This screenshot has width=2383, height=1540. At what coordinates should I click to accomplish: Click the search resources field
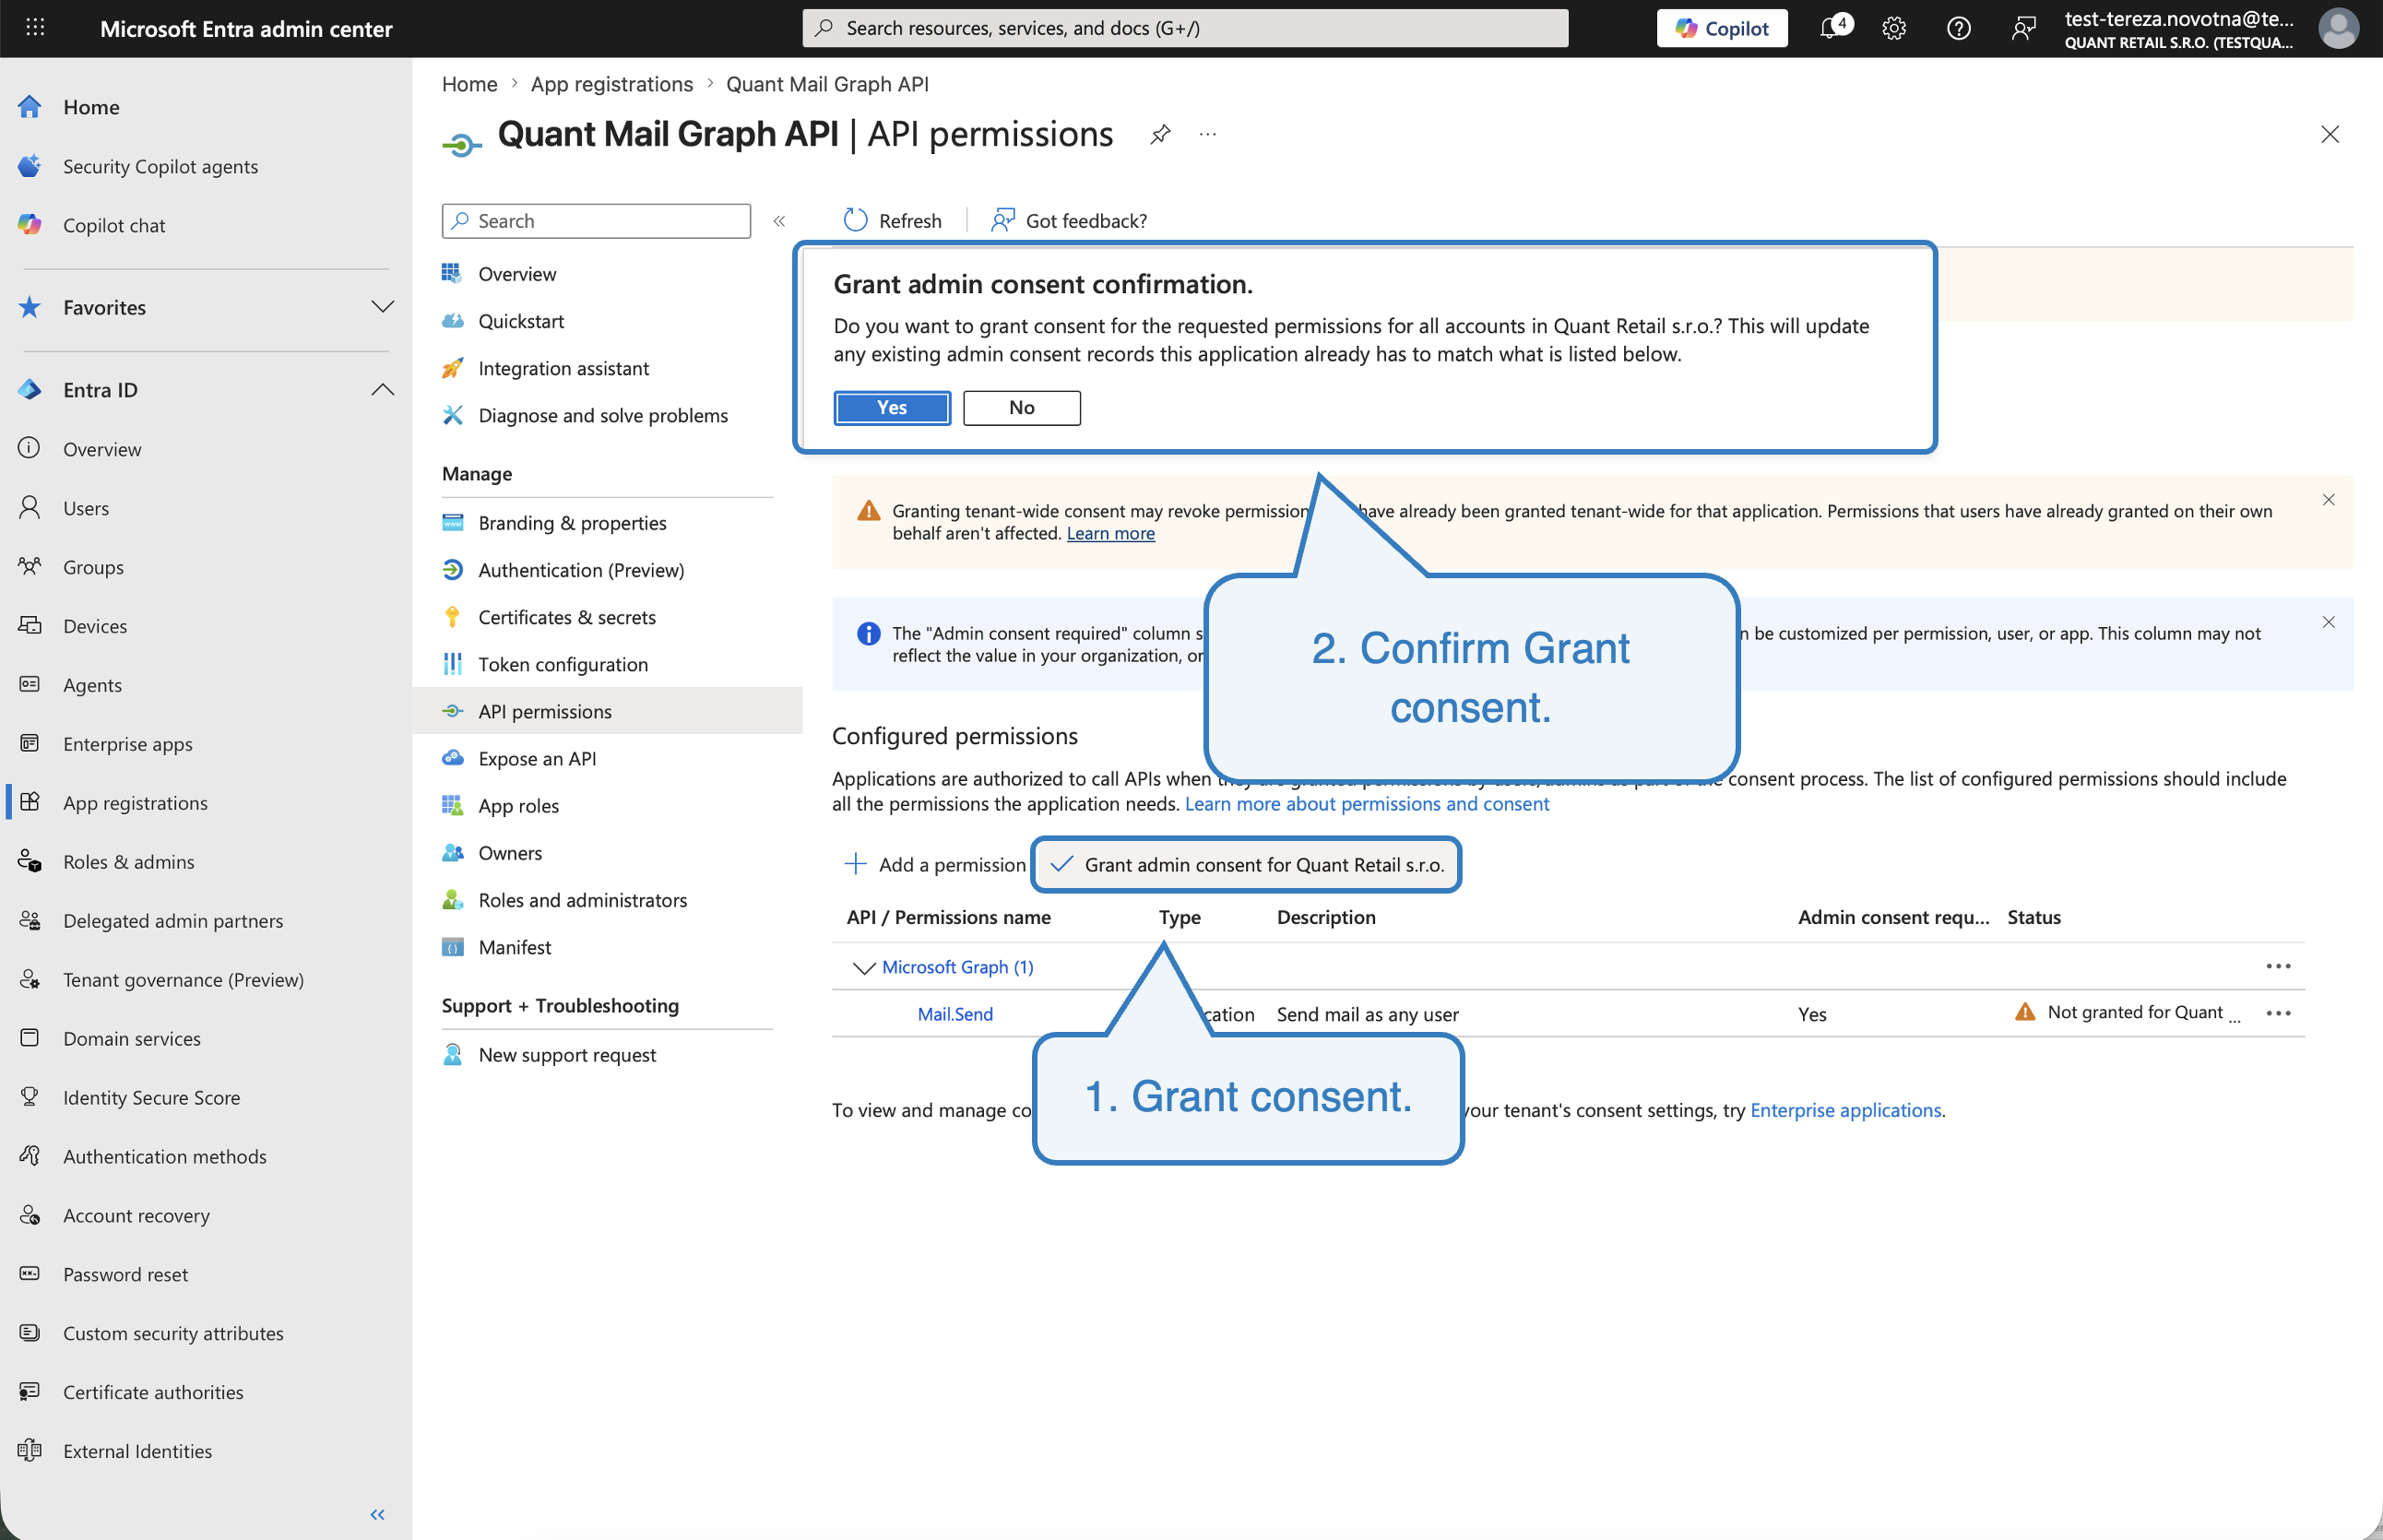(1184, 28)
